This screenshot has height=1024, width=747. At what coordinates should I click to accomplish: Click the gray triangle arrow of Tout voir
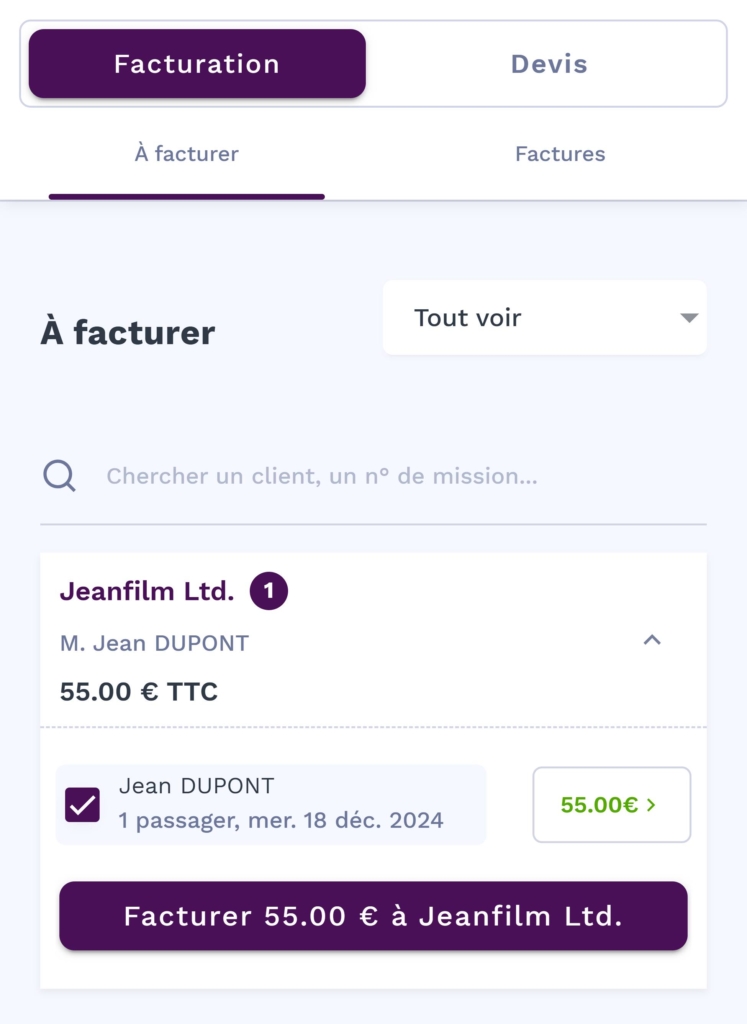(x=688, y=318)
